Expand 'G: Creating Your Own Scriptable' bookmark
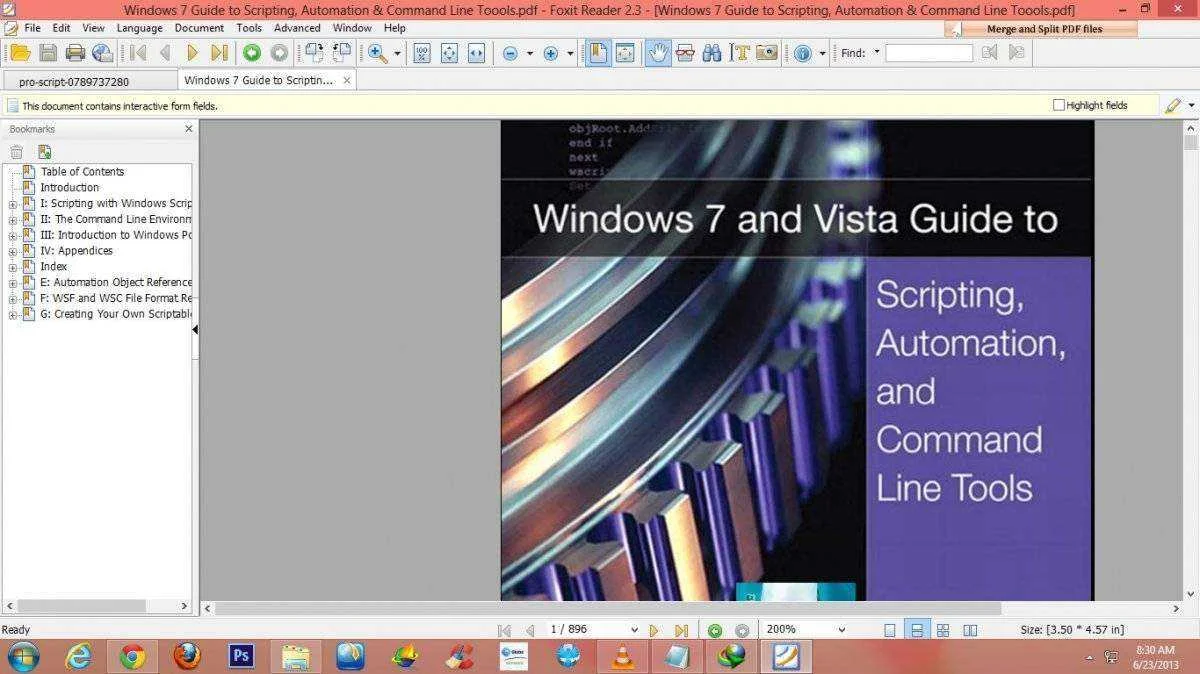Image resolution: width=1200 pixels, height=674 pixels. (x=13, y=315)
